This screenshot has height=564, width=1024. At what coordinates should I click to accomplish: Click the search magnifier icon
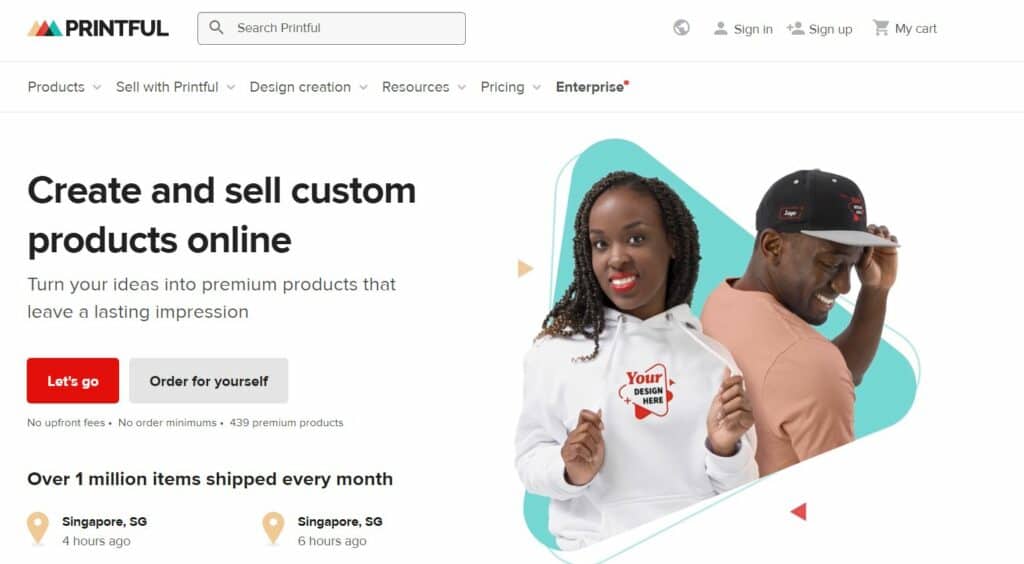click(216, 27)
